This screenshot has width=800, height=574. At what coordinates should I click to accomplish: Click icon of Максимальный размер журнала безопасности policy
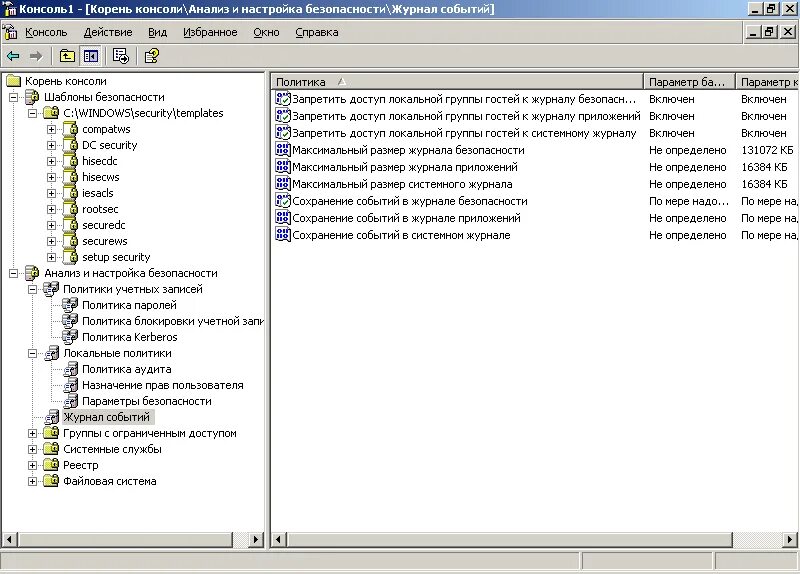(283, 150)
